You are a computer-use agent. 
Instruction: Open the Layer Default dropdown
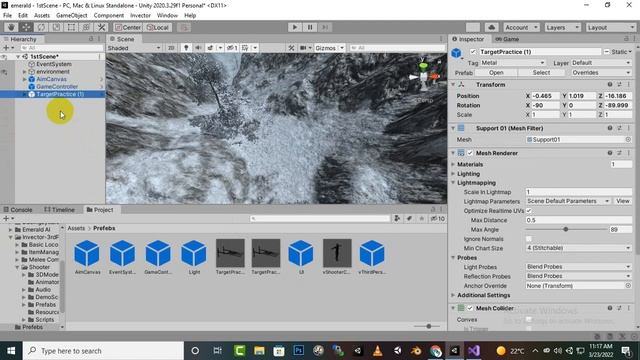(x=601, y=63)
